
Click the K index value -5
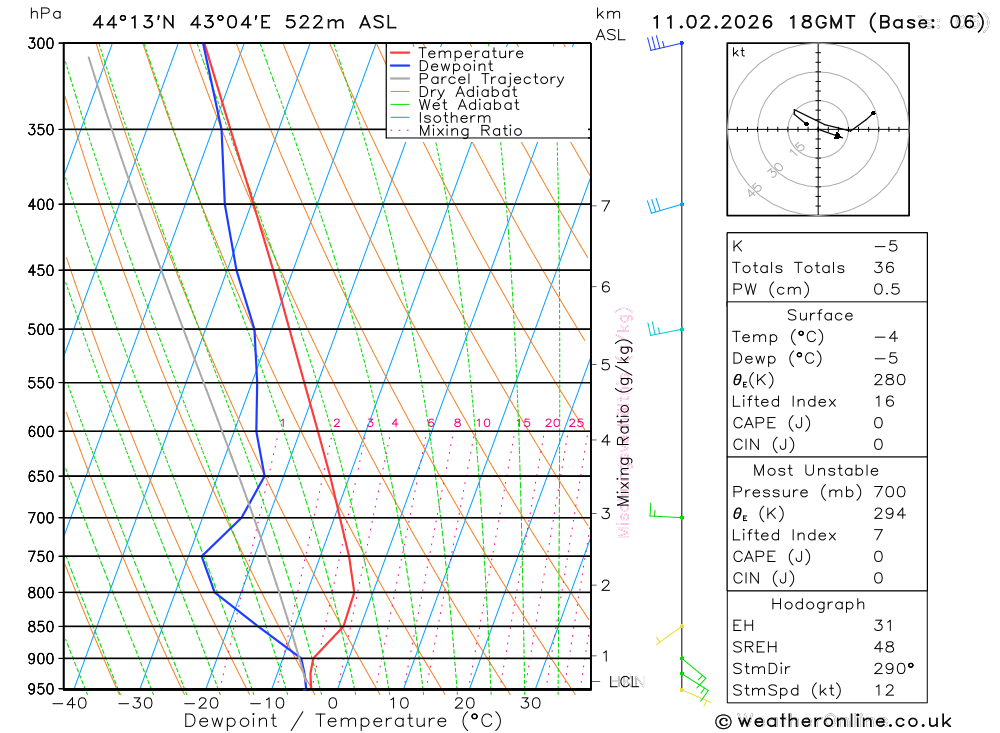pos(886,246)
